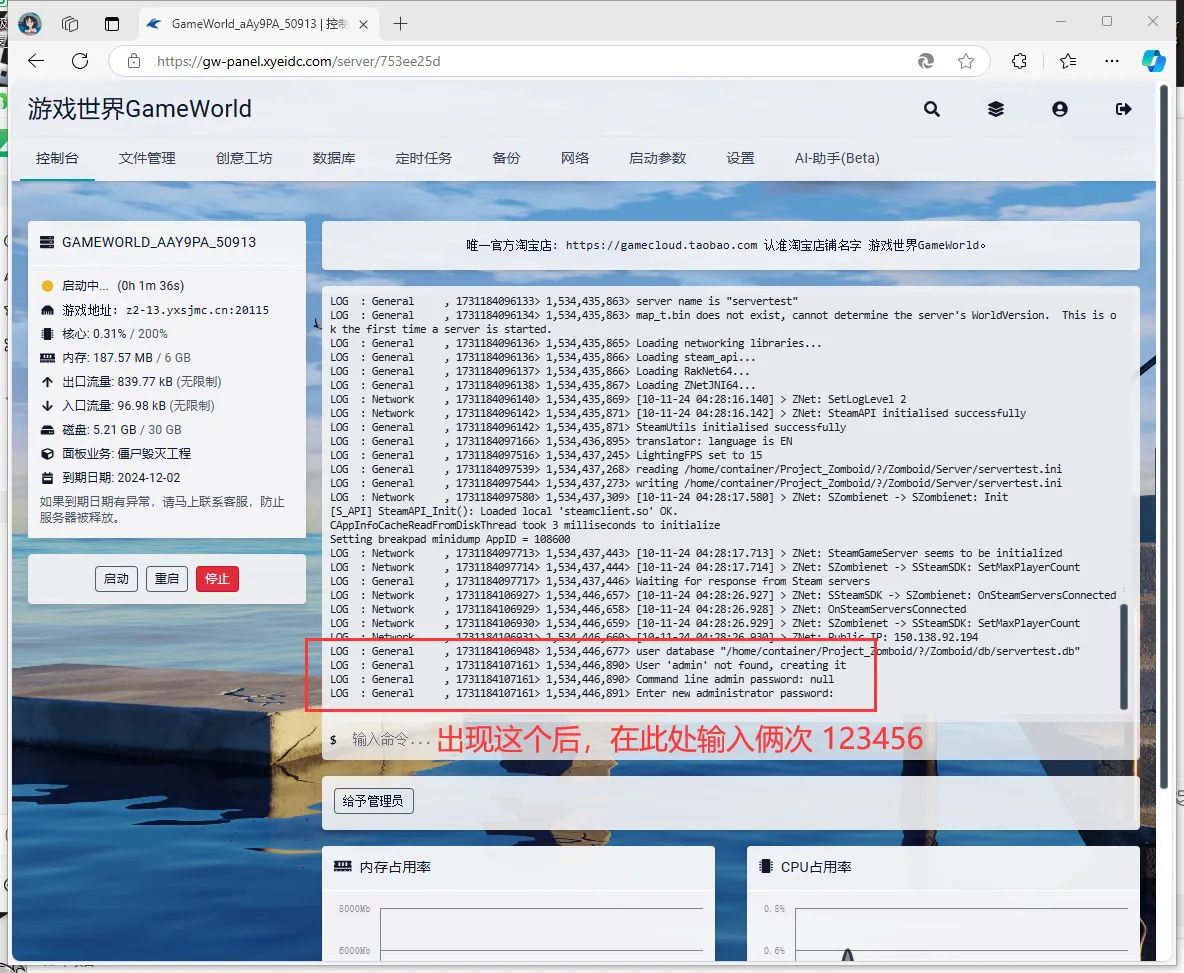Open the user account profile icon
1184x973 pixels.
point(1060,109)
